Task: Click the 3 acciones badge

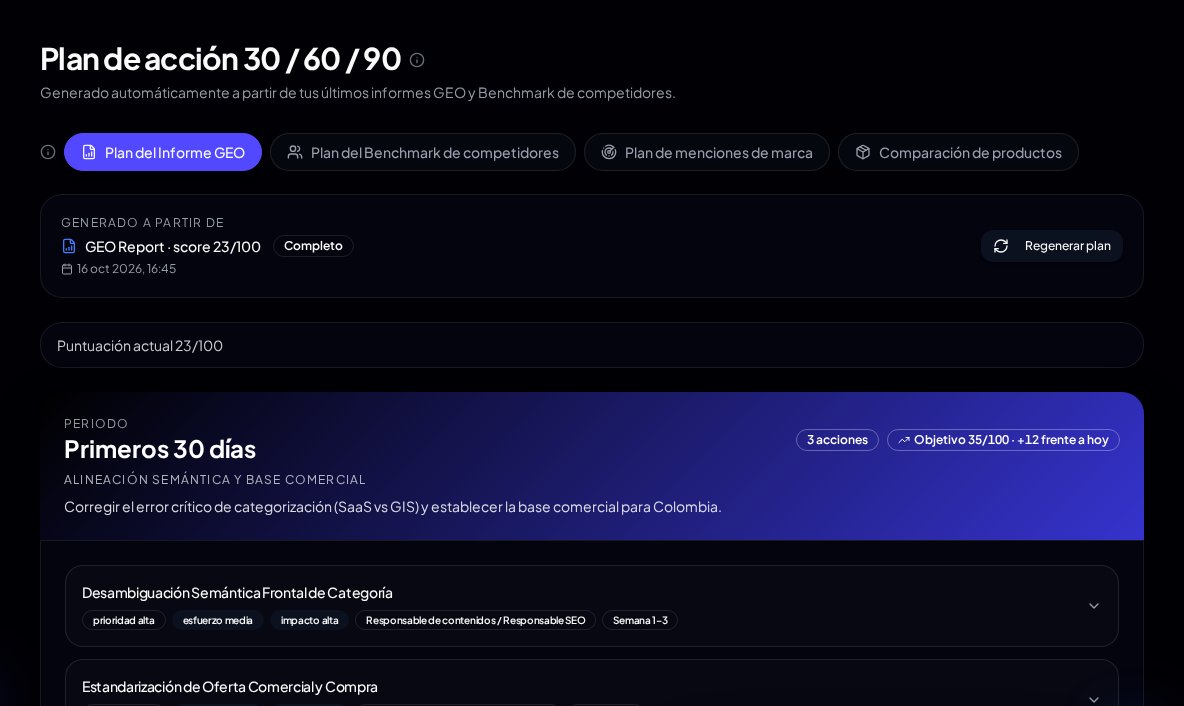Action: coord(837,440)
